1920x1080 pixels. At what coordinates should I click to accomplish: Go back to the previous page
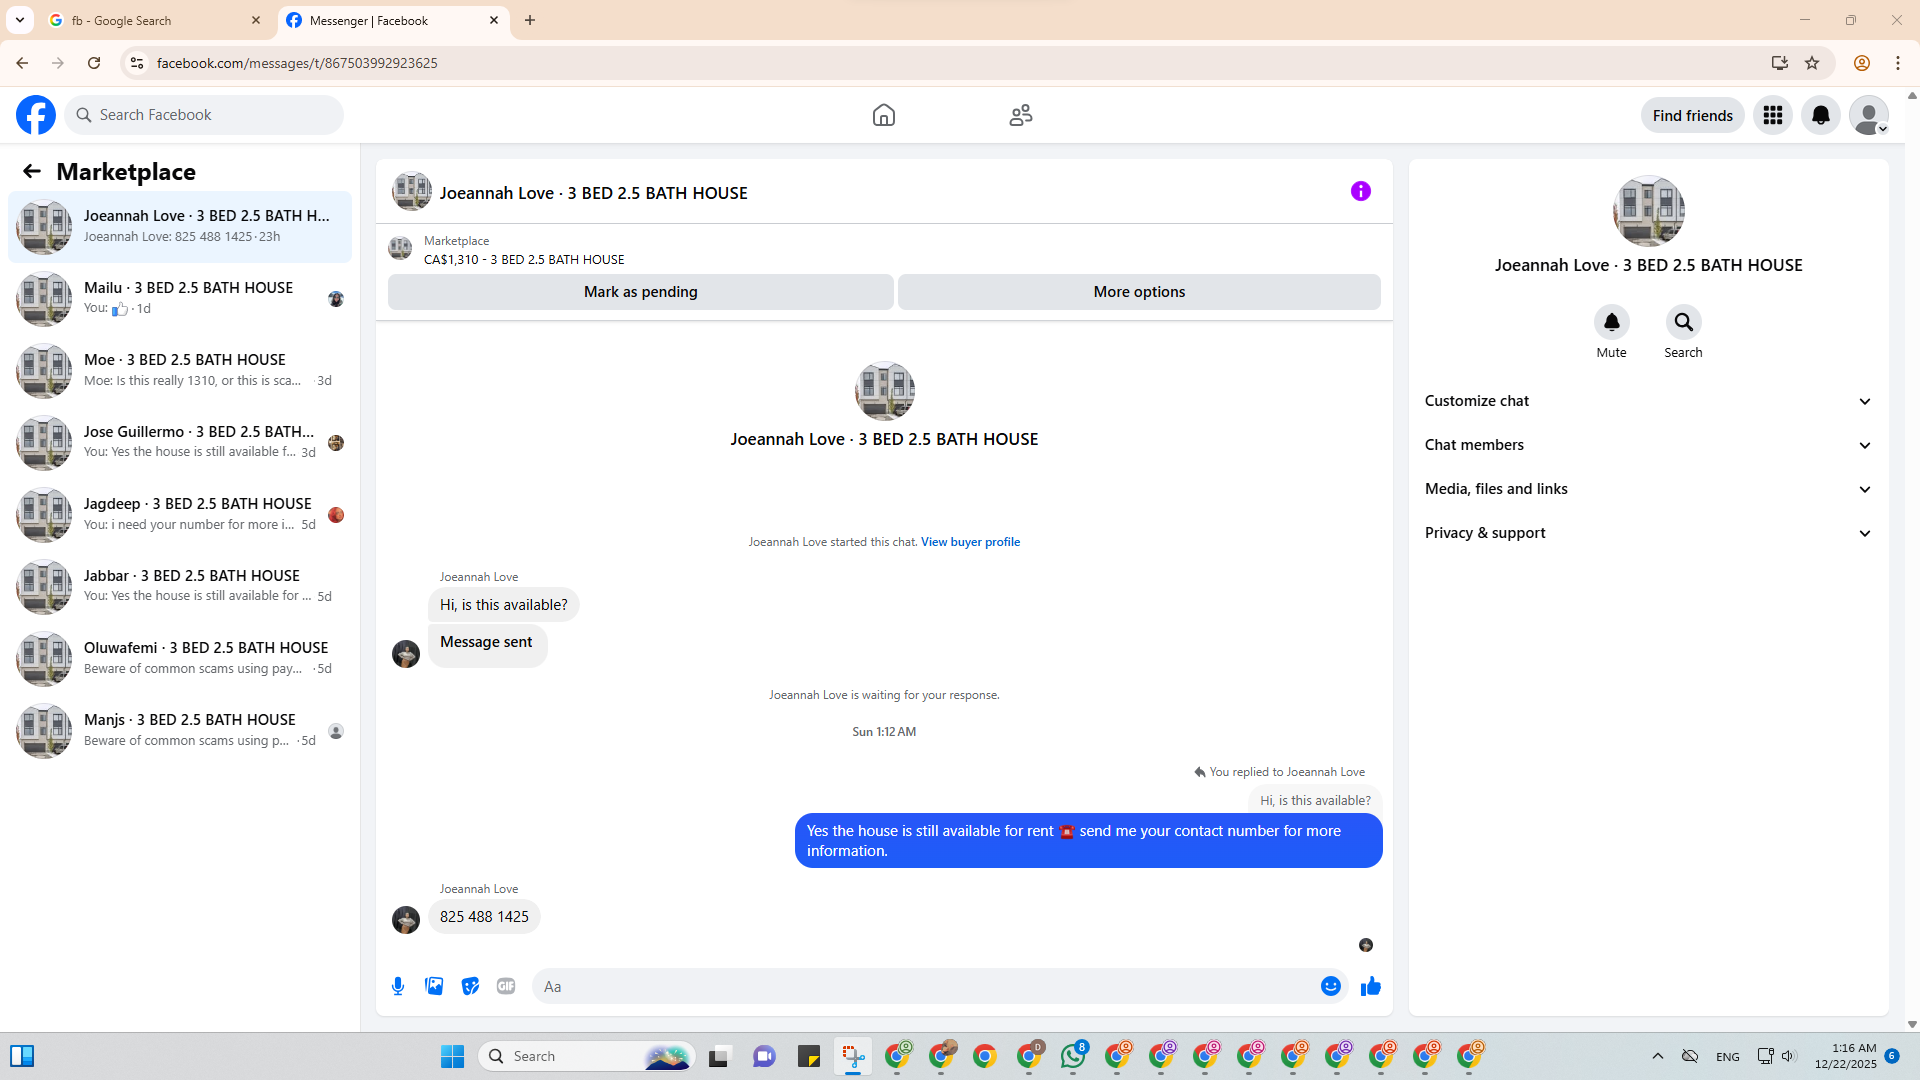[22, 63]
